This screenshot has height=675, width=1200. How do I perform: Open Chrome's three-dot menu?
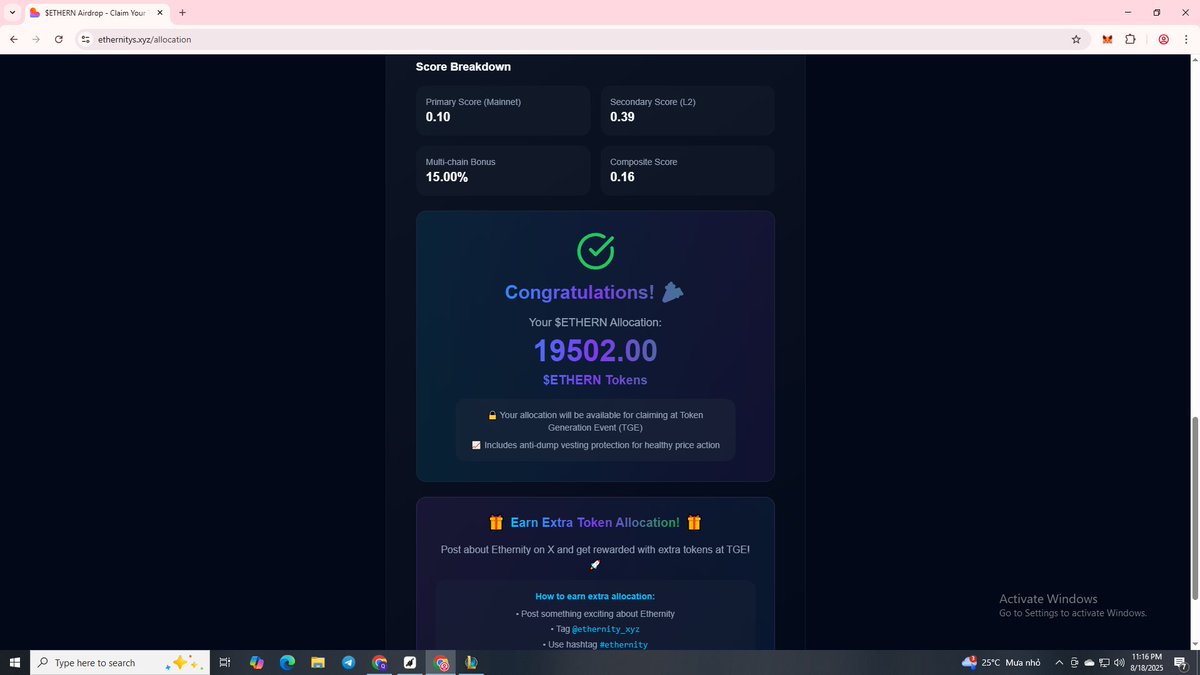coord(1186,39)
